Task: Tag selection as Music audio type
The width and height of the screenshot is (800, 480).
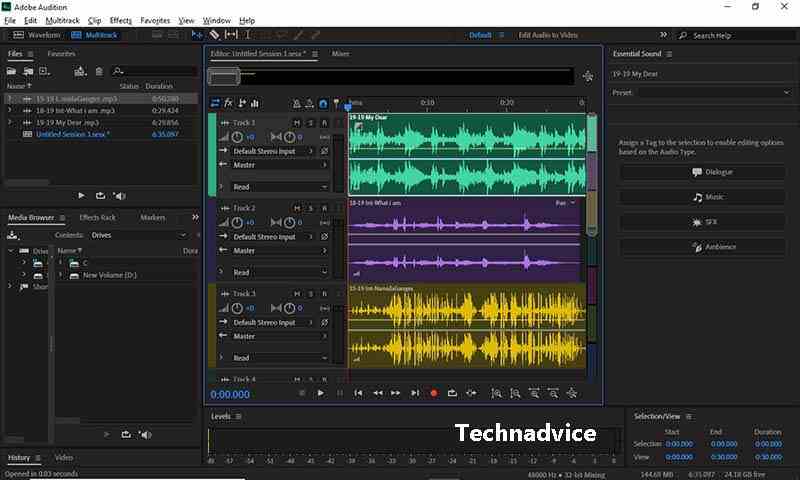Action: [703, 197]
